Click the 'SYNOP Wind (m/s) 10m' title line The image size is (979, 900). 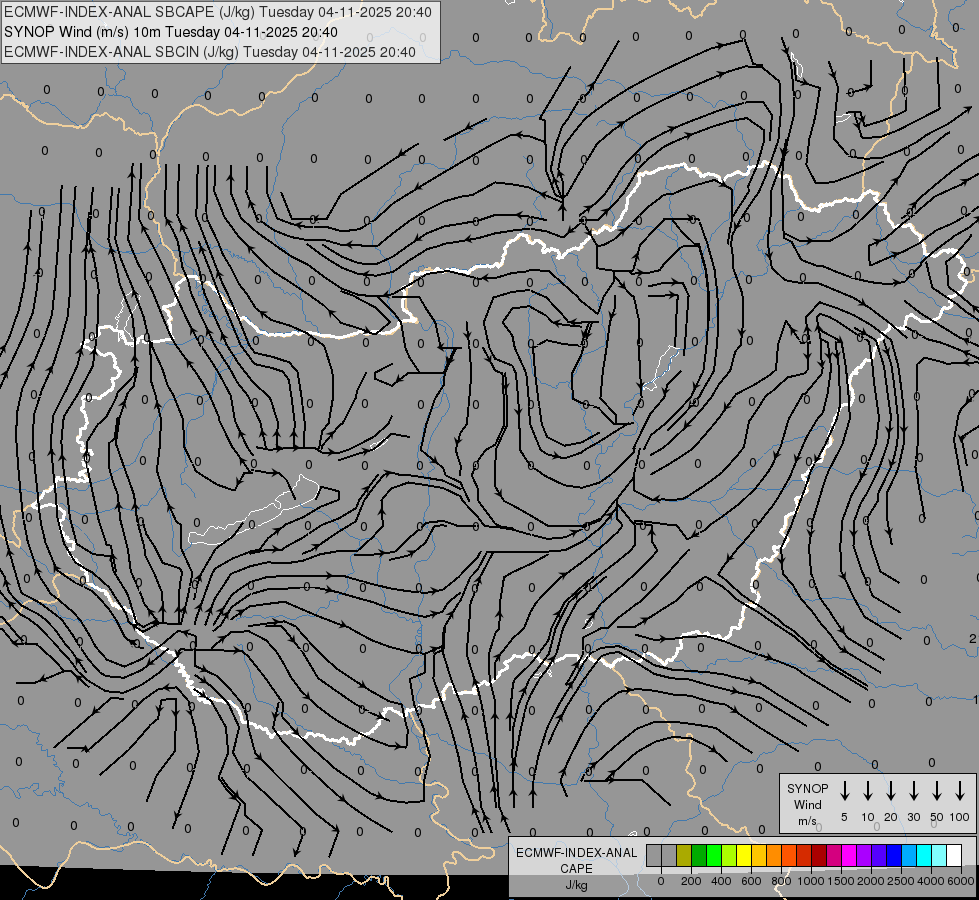(x=170, y=32)
